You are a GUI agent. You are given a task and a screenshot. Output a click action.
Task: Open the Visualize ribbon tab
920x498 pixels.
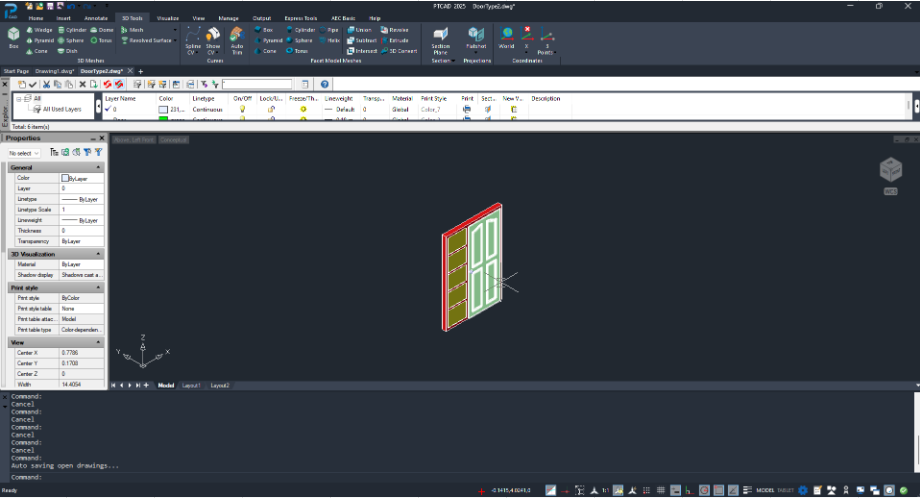click(x=167, y=18)
